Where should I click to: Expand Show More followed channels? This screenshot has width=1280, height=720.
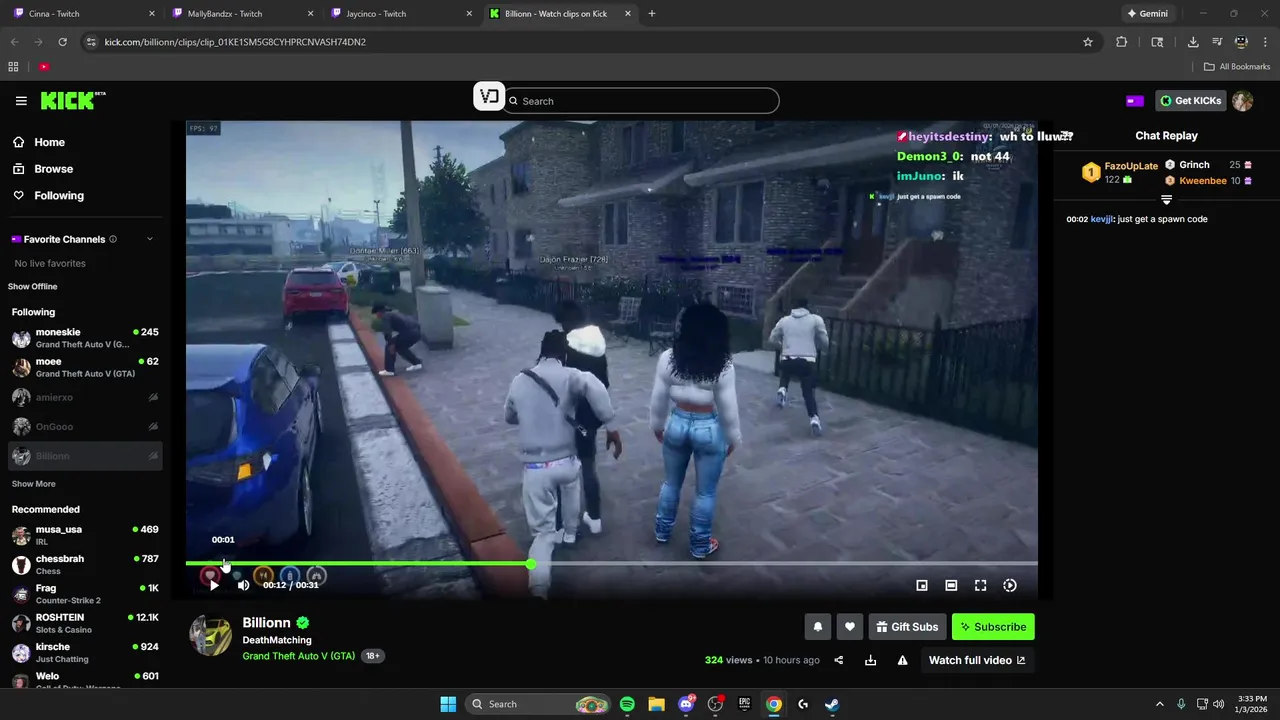click(34, 484)
